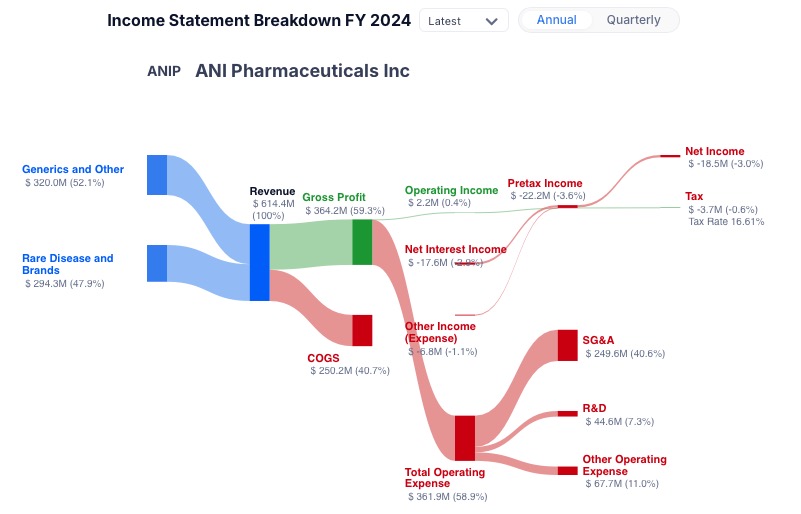Click the chevron arrow beside Latest
This screenshot has width=801, height=514.
pyautogui.click(x=491, y=21)
